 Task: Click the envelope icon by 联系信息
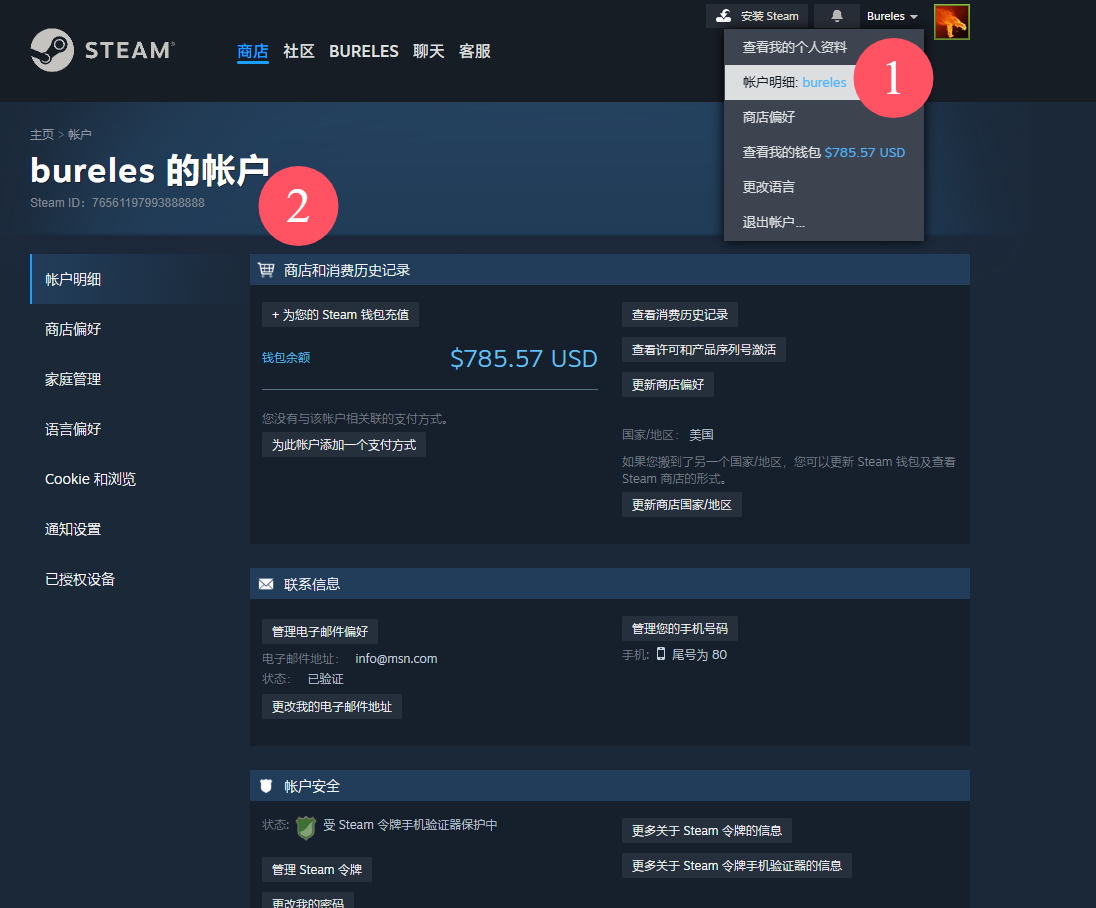[x=266, y=584]
